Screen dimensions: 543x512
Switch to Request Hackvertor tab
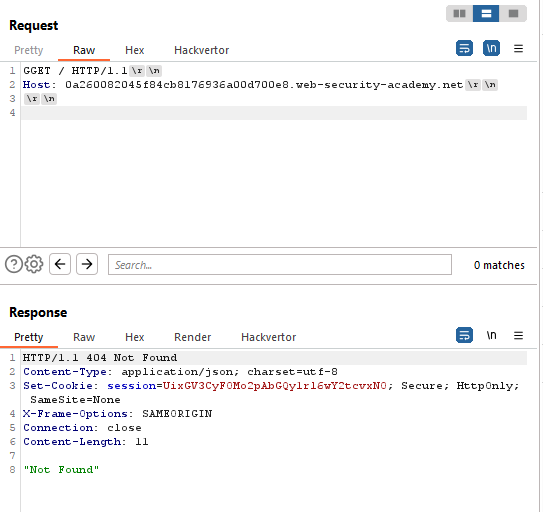tap(202, 50)
